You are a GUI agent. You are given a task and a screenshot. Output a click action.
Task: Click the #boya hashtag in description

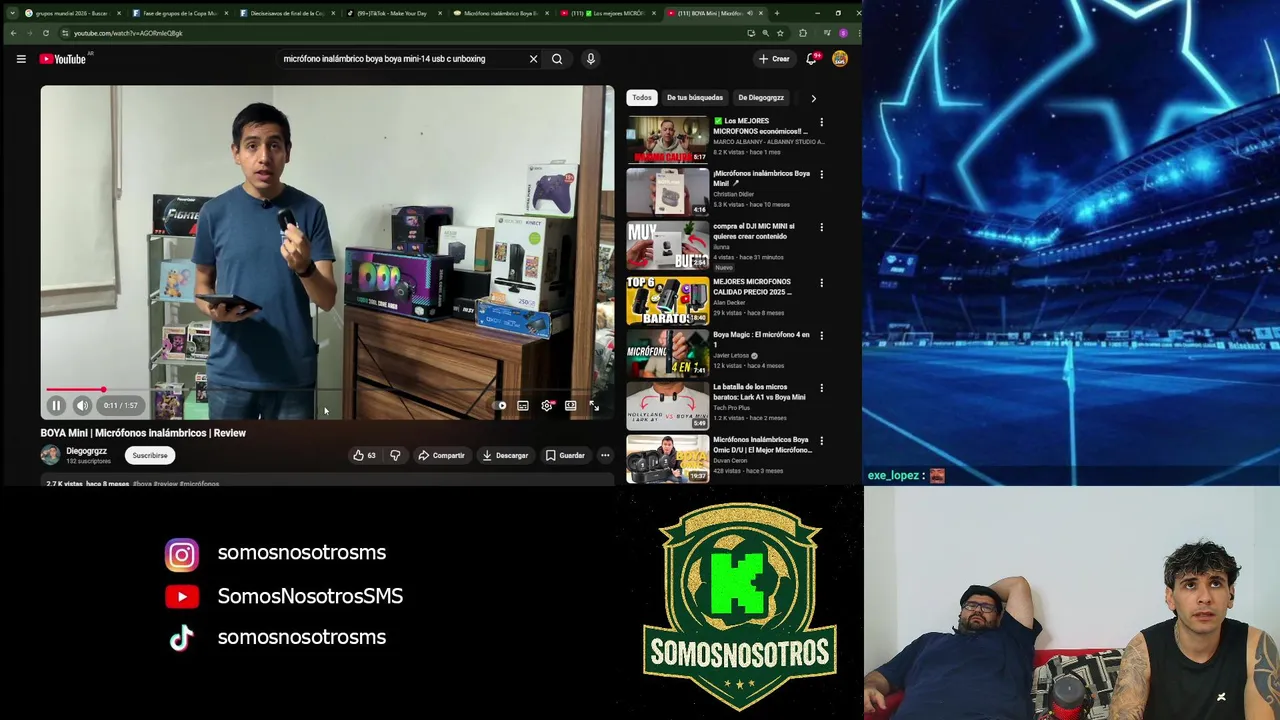142,484
